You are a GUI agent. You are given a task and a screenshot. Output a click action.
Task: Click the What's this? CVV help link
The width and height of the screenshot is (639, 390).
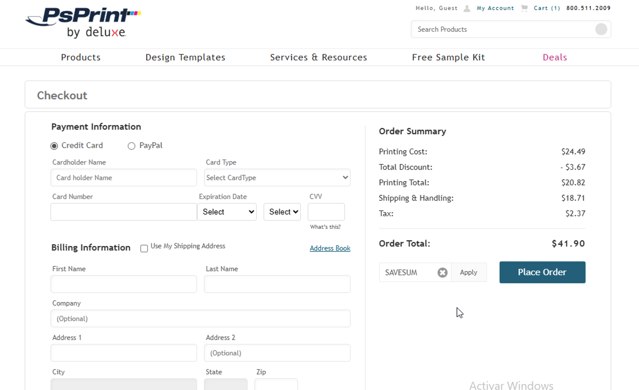pyautogui.click(x=325, y=227)
